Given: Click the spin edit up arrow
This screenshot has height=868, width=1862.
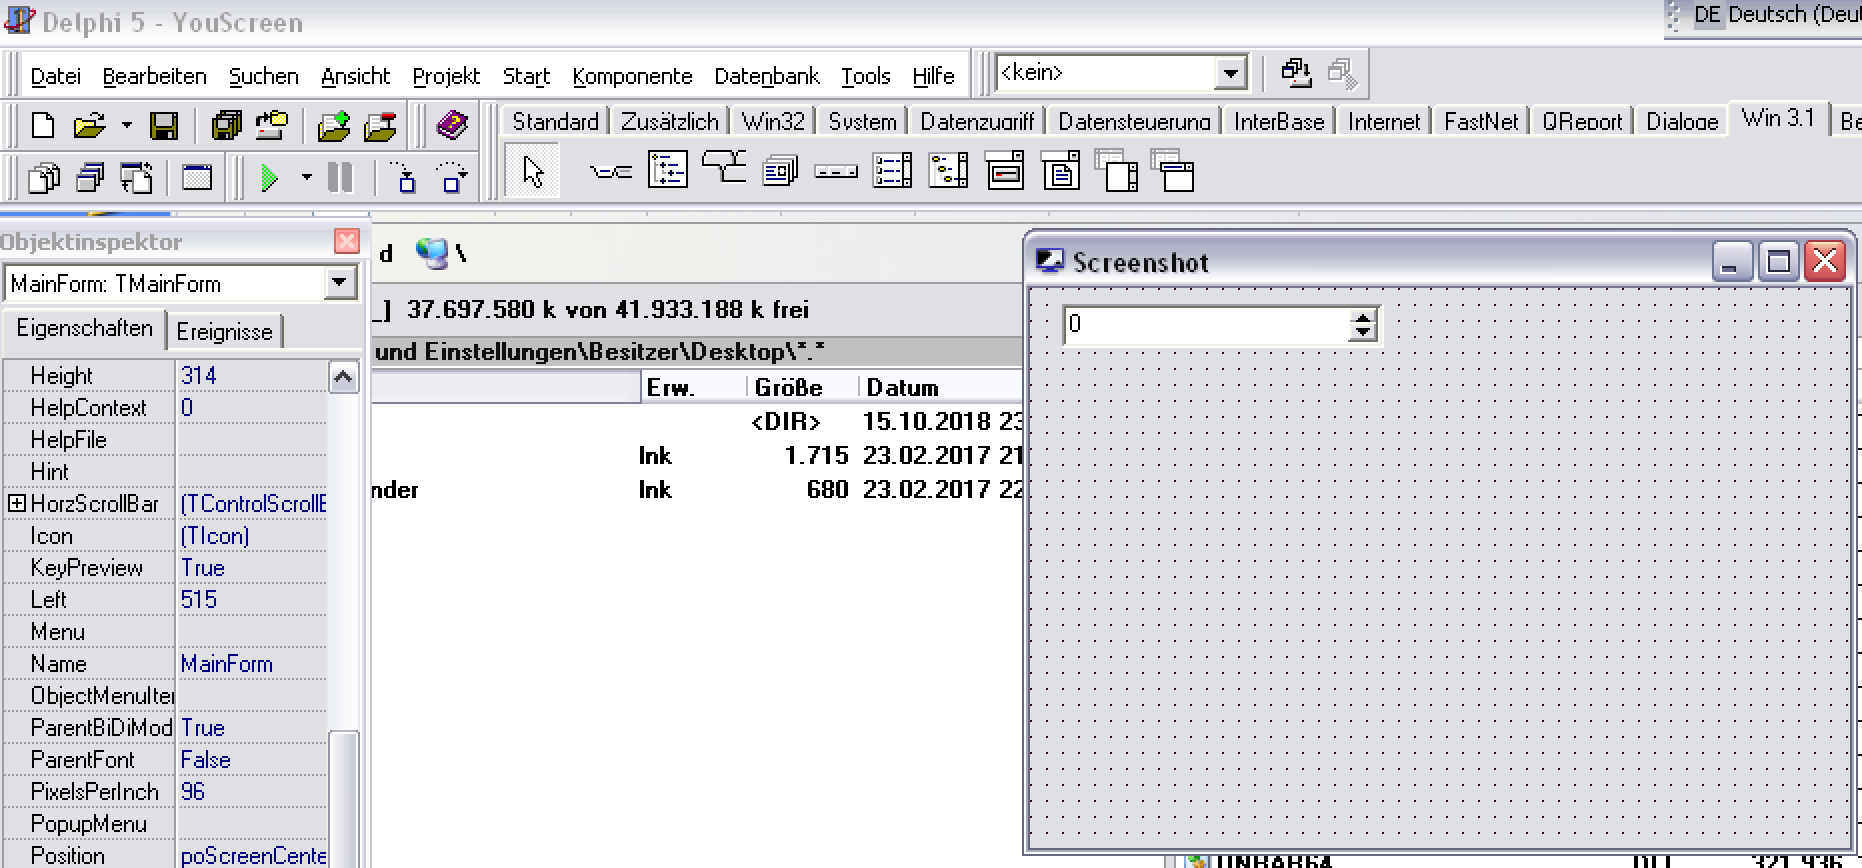Looking at the screenshot, I should pos(1362,317).
